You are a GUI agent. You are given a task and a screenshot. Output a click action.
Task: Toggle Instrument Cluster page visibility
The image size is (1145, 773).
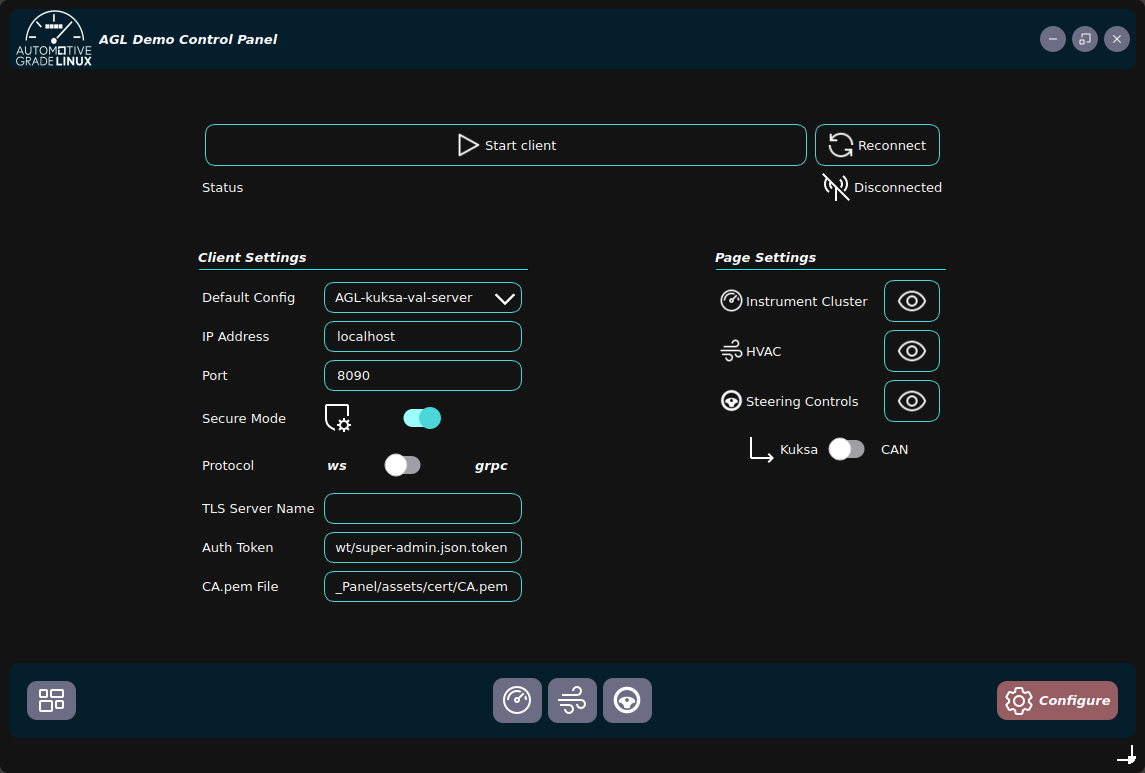911,301
